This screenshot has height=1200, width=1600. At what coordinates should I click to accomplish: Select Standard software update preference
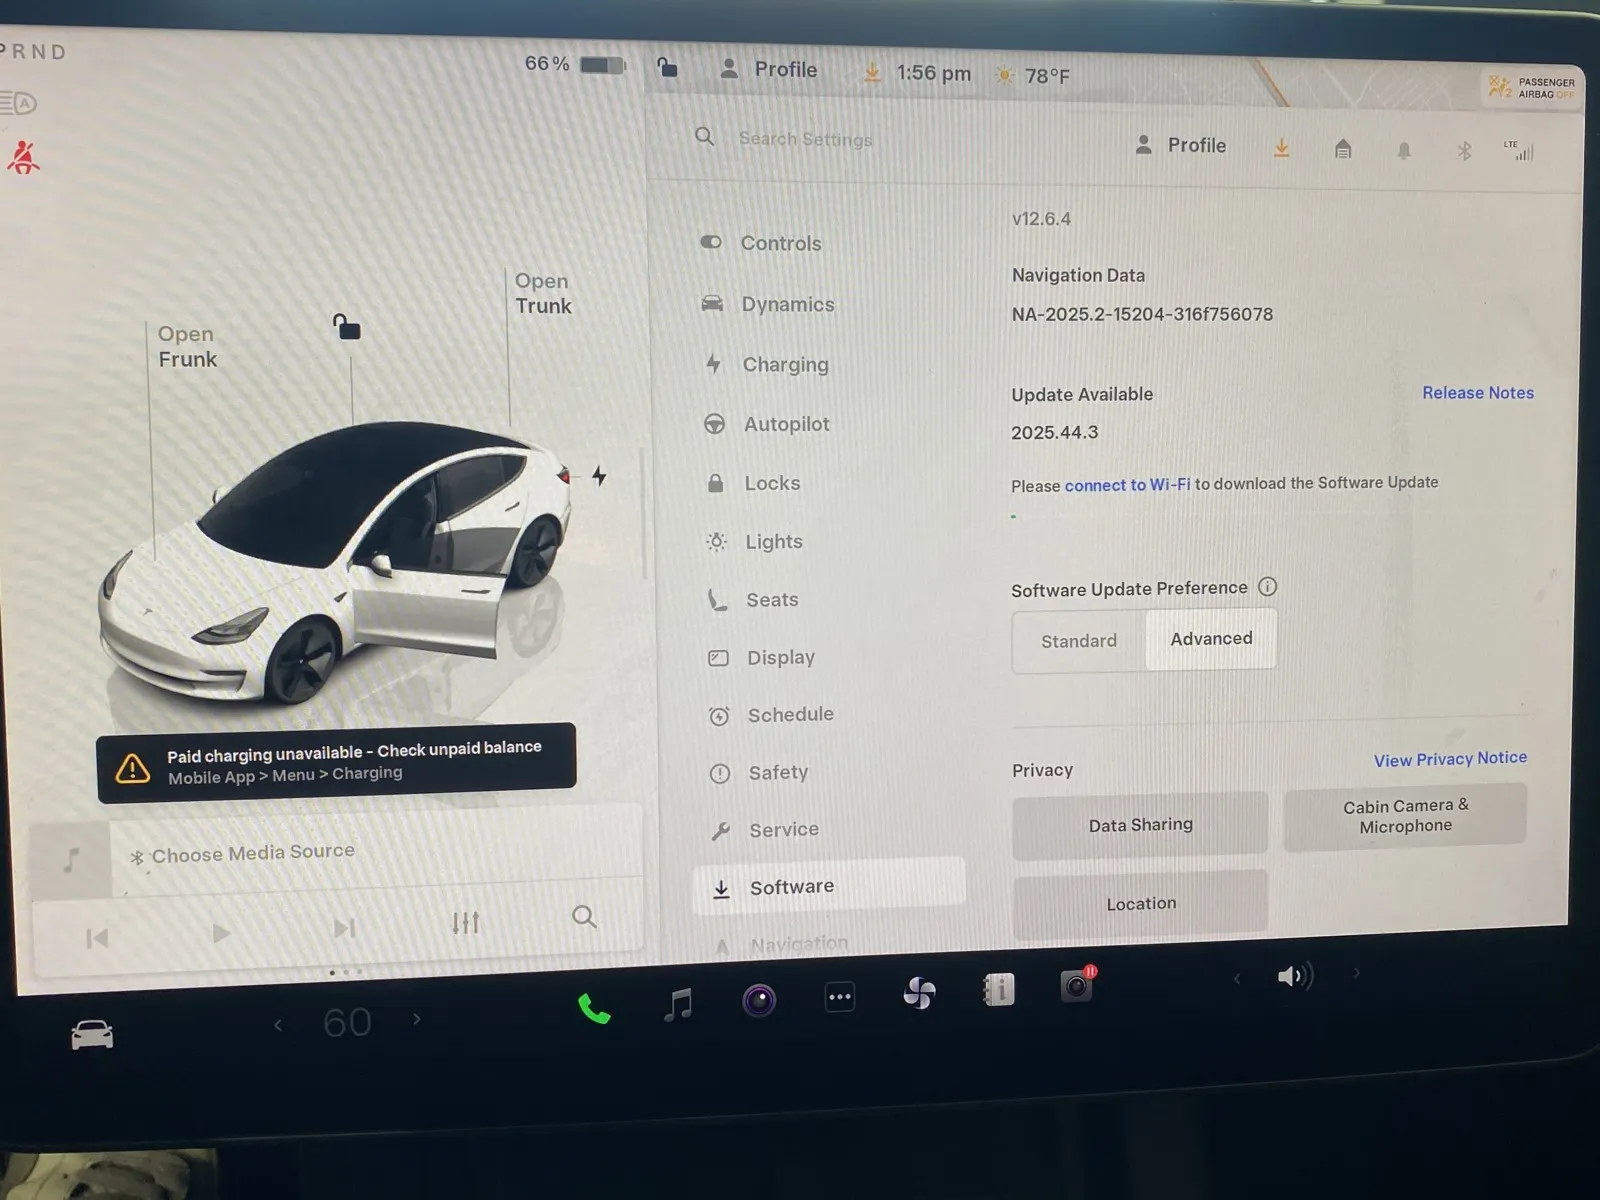click(x=1078, y=641)
